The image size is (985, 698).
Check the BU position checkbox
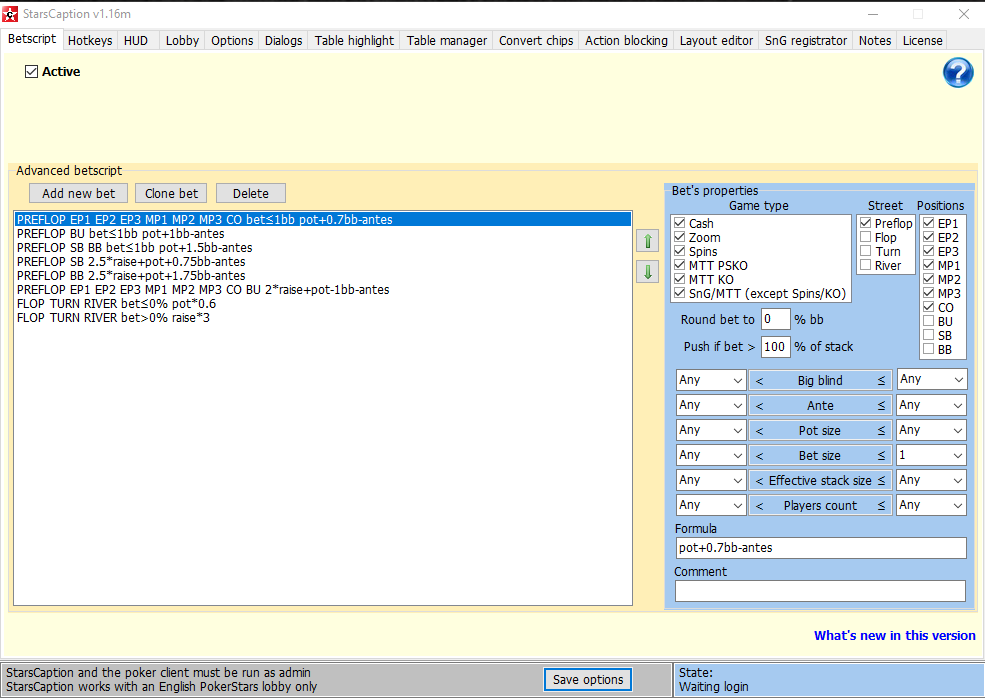[x=928, y=321]
